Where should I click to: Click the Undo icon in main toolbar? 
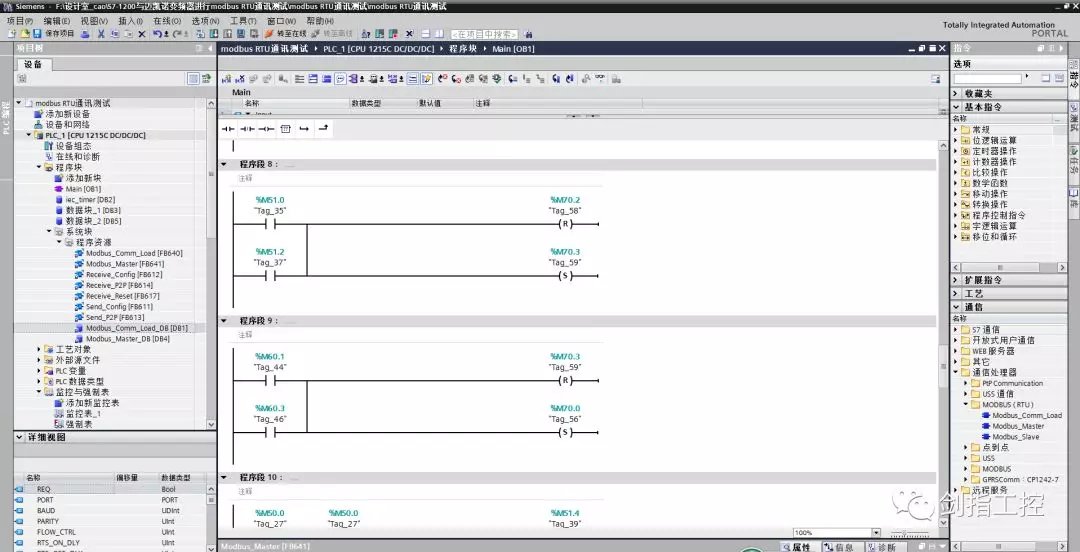157,33
